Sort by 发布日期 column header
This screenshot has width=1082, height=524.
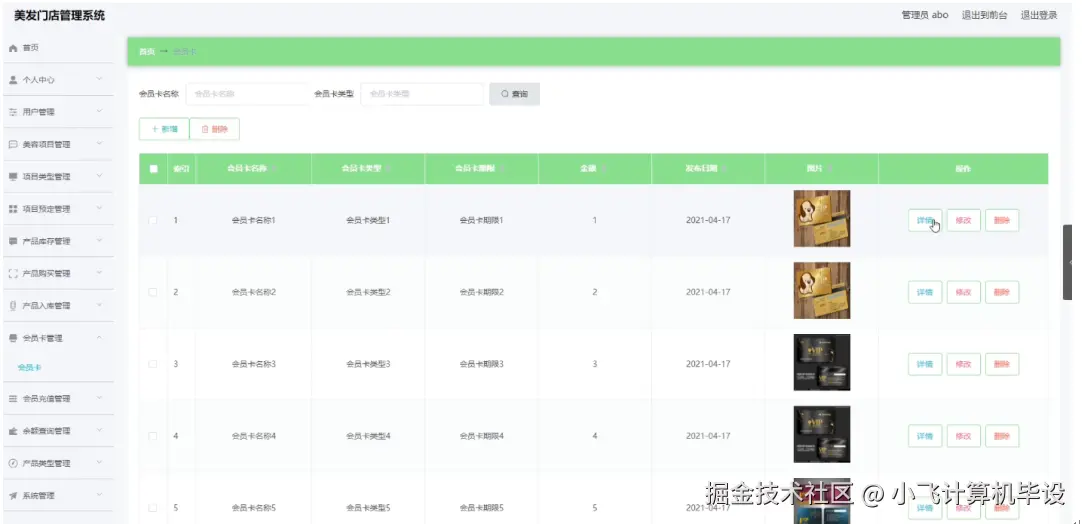pyautogui.click(x=707, y=168)
